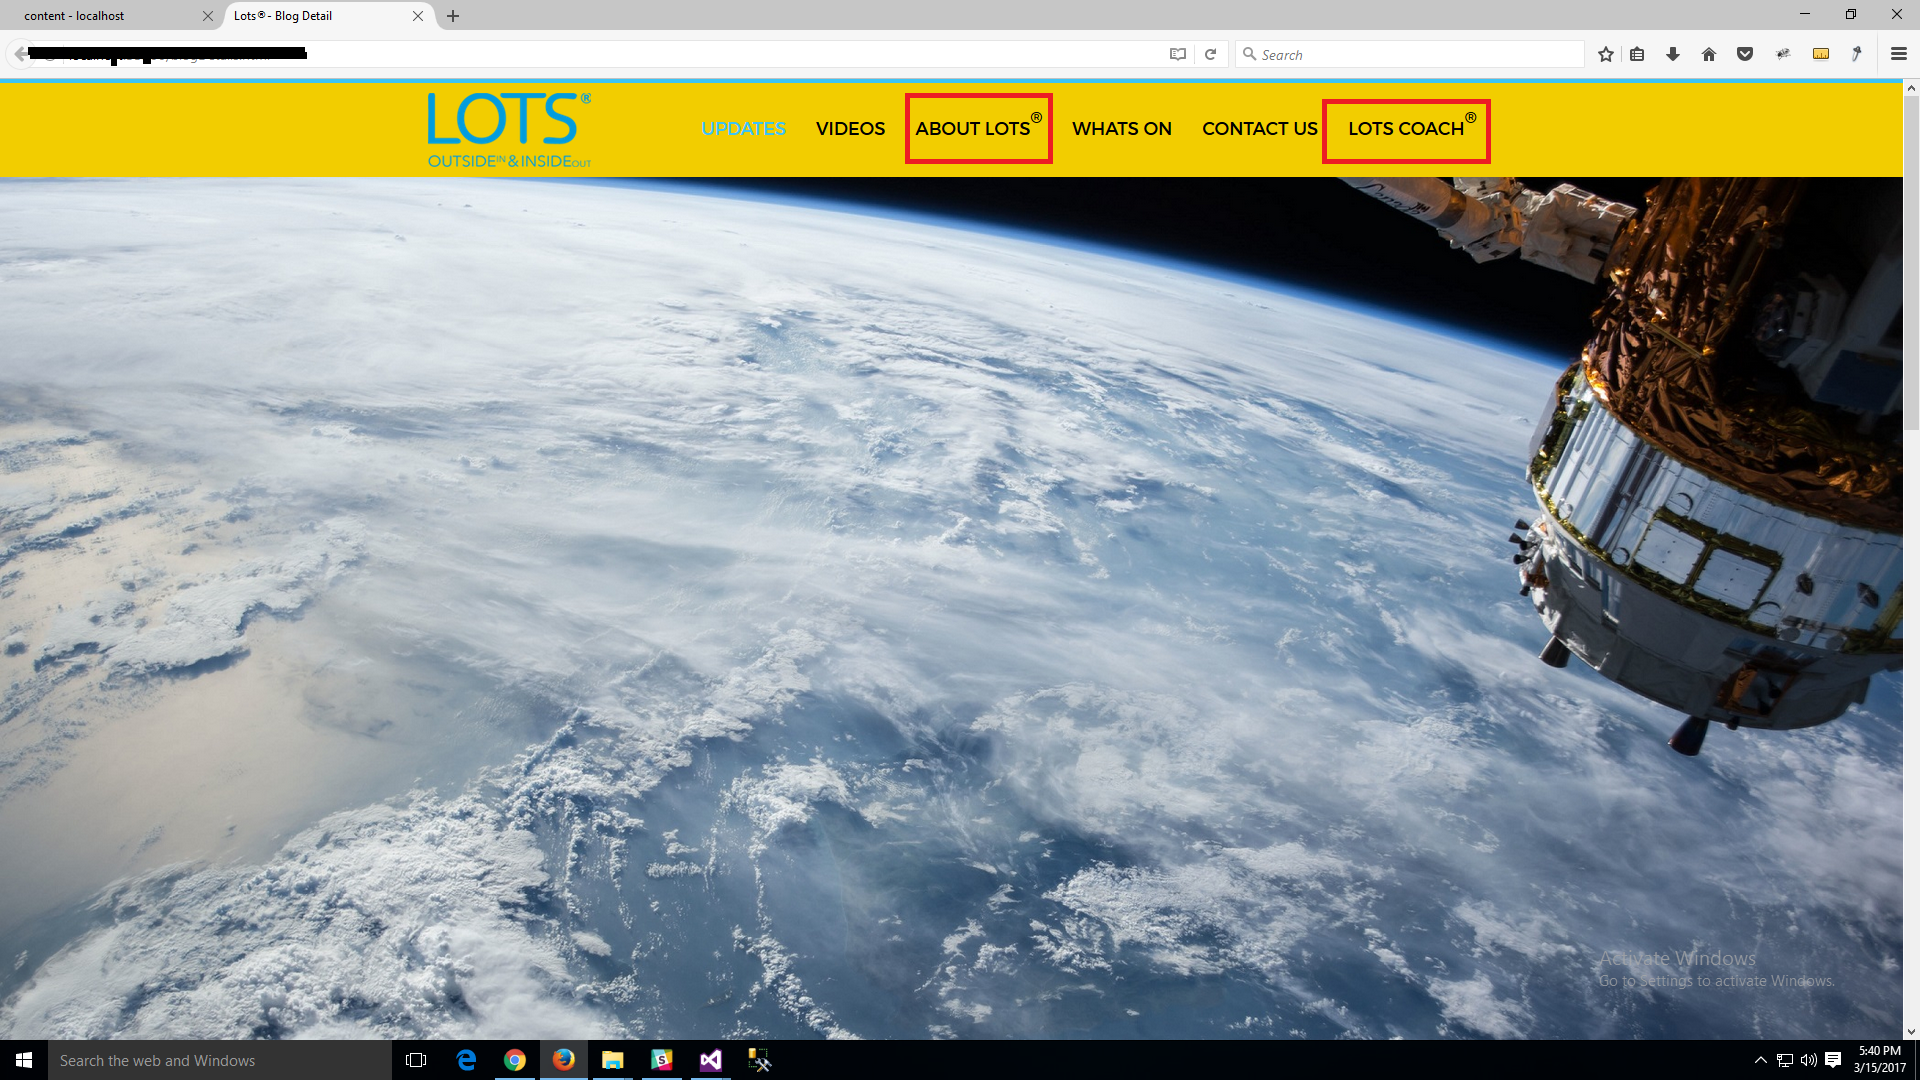Open SQL Server tools taskbar icon
This screenshot has width=1920, height=1080.
[760, 1060]
